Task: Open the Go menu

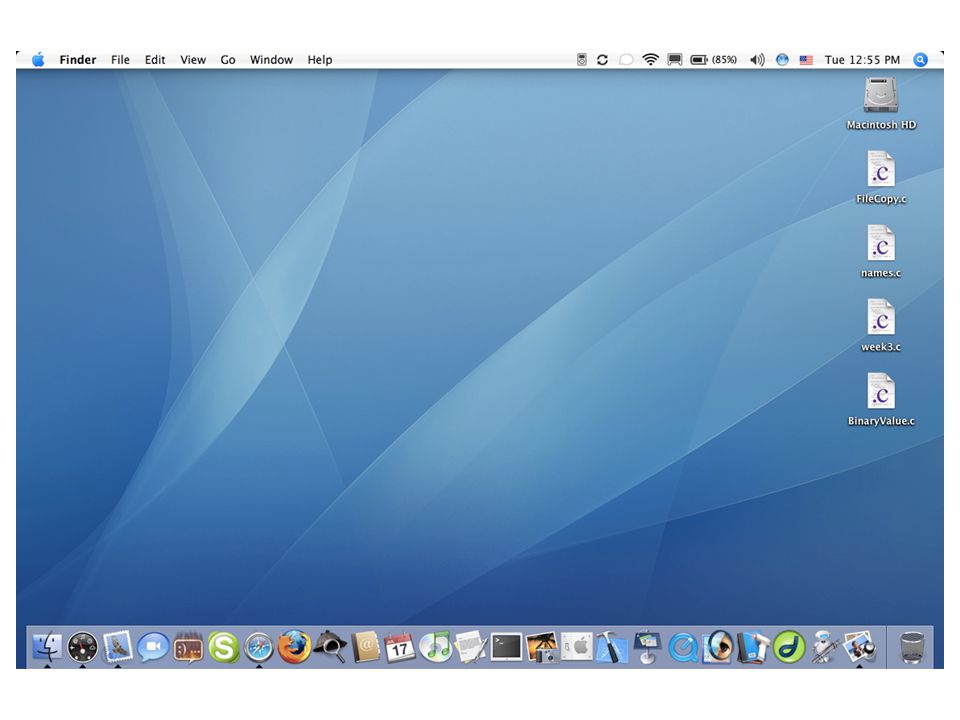Action: (228, 59)
